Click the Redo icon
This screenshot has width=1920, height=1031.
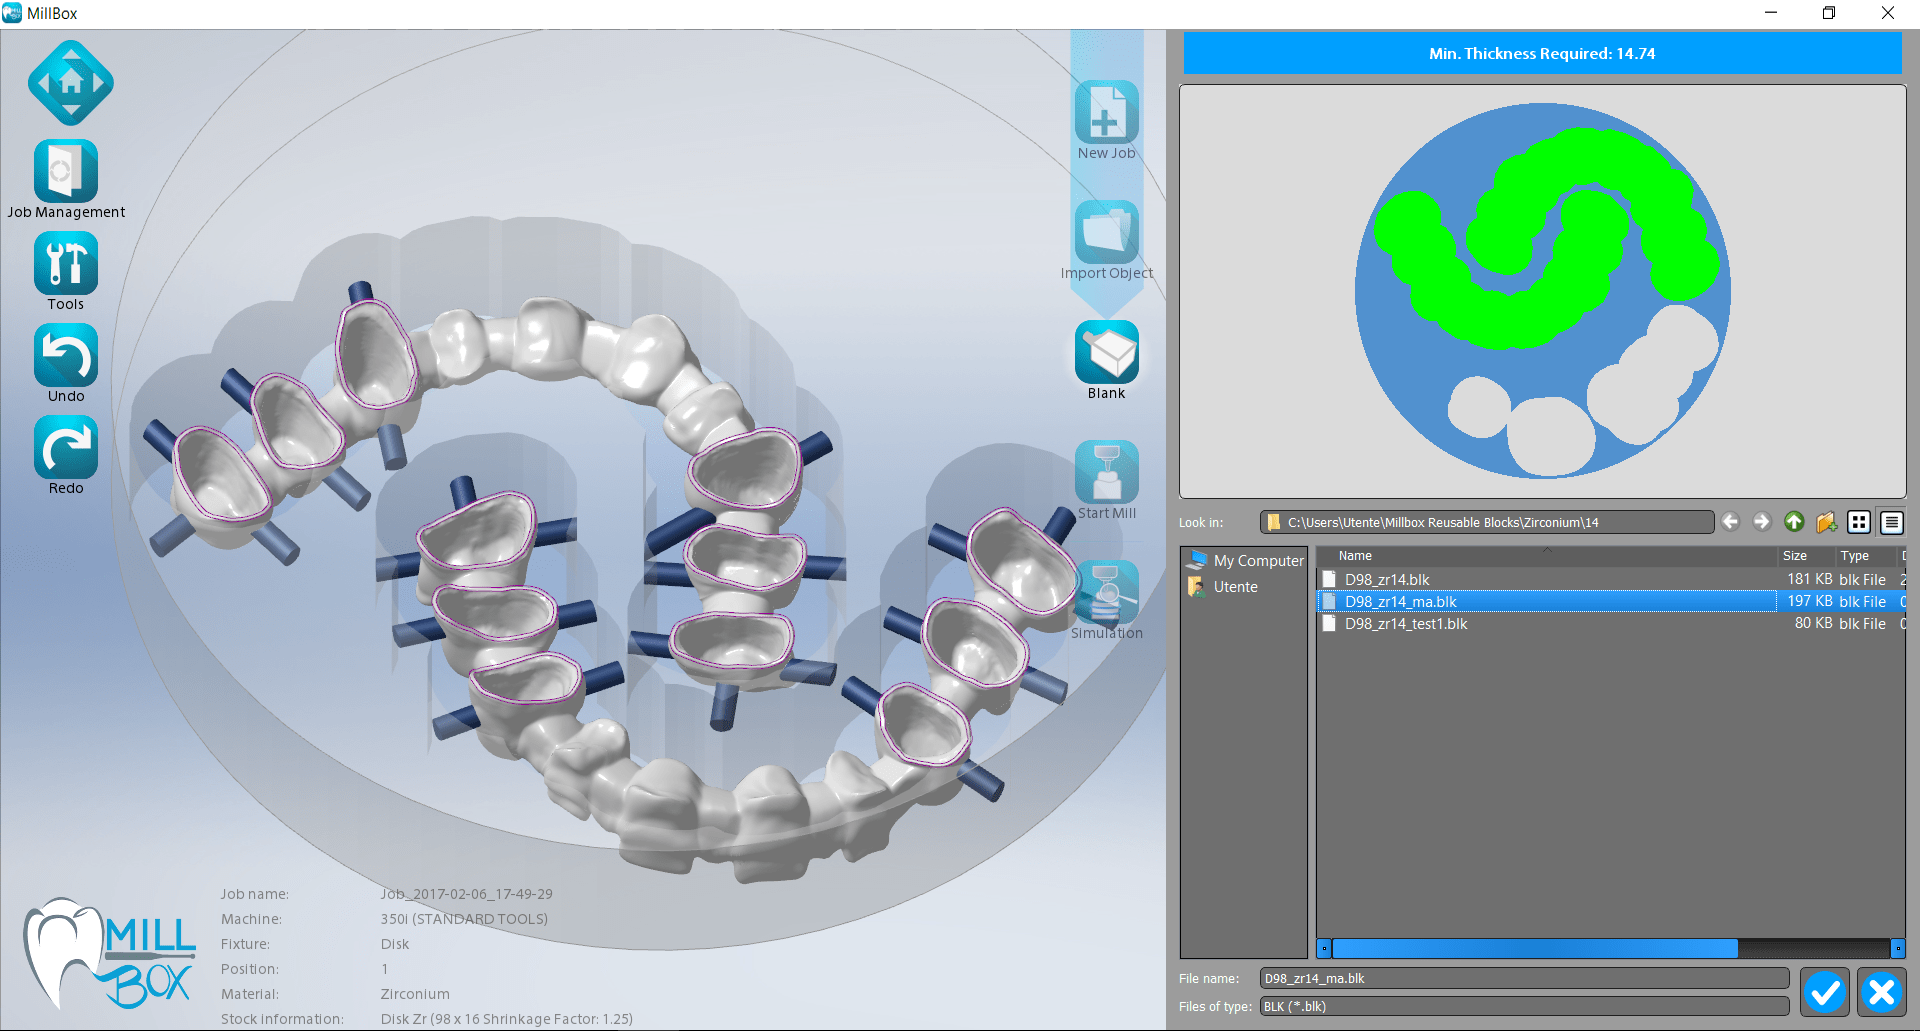tap(66, 447)
